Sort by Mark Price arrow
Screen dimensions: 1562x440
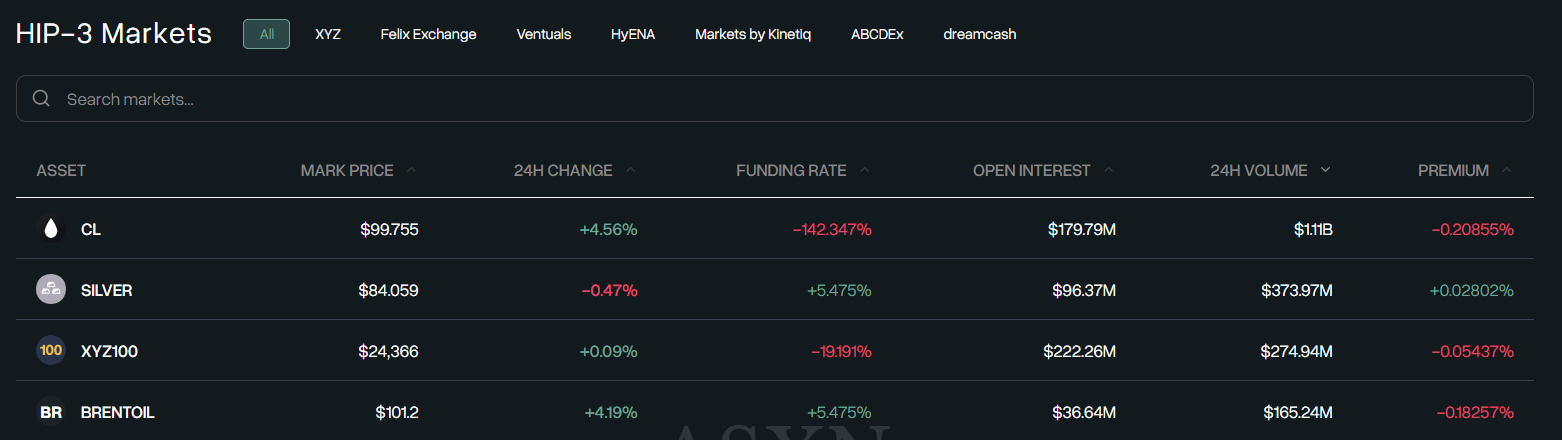(412, 170)
